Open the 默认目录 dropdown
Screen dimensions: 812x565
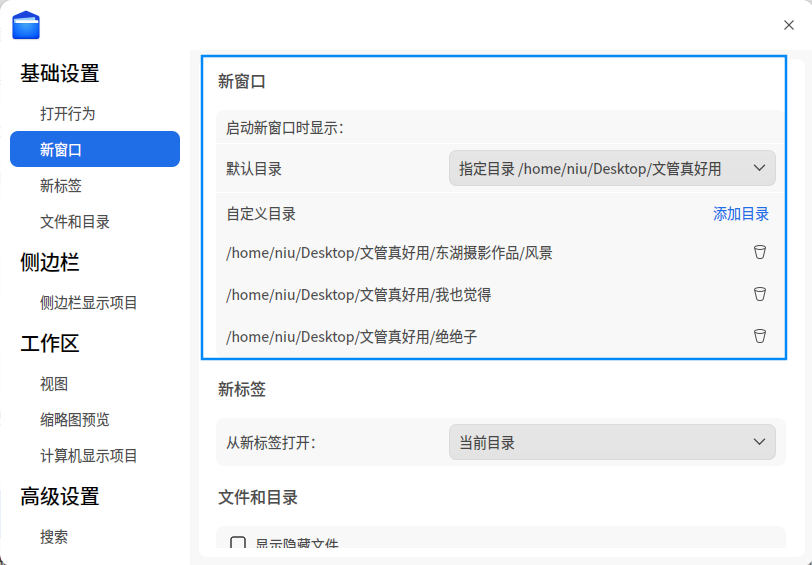(611, 169)
